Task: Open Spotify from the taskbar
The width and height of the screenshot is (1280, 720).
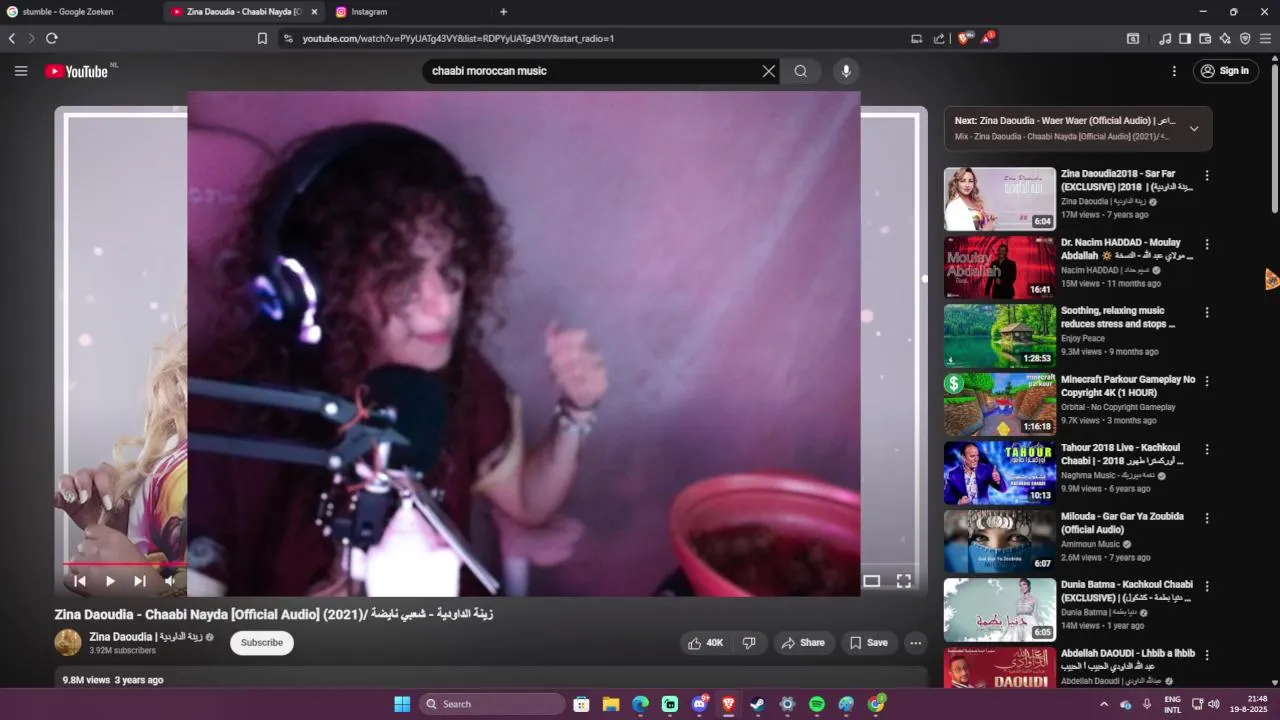Action: [817, 704]
